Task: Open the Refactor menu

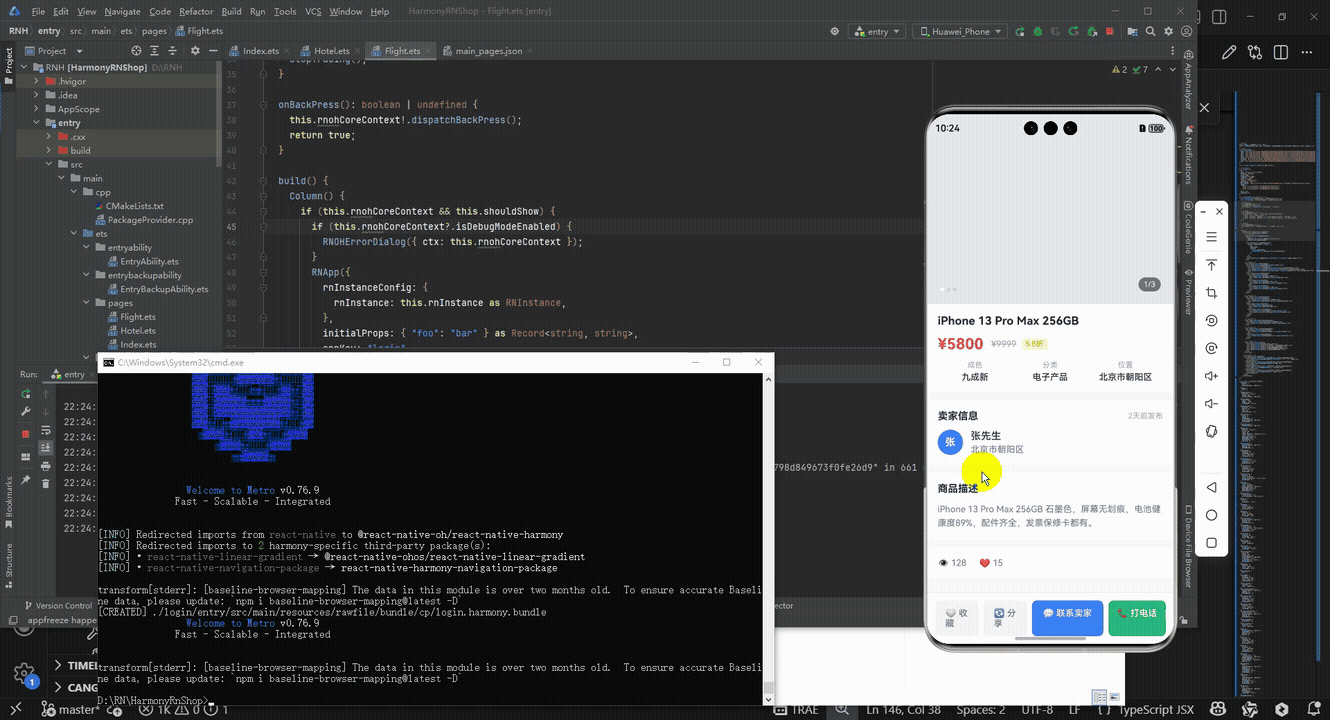Action: [196, 11]
